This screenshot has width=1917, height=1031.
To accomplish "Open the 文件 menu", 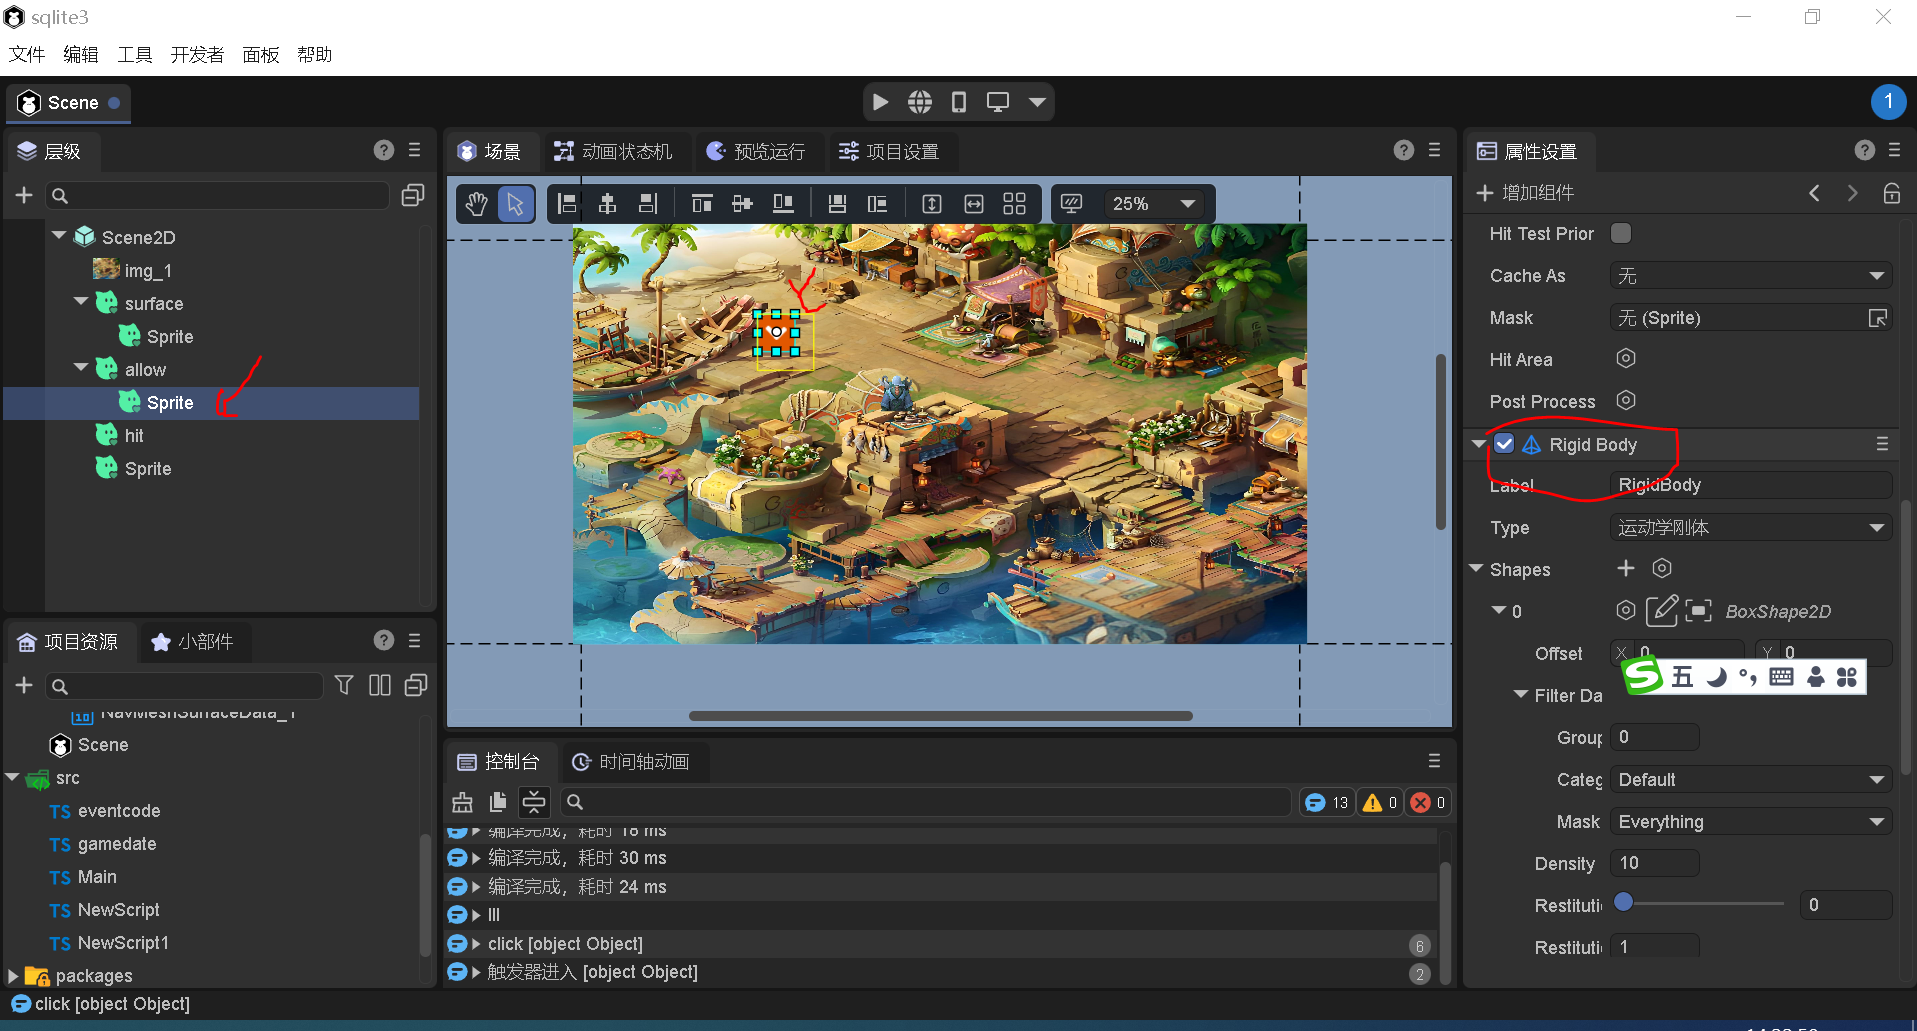I will (27, 54).
